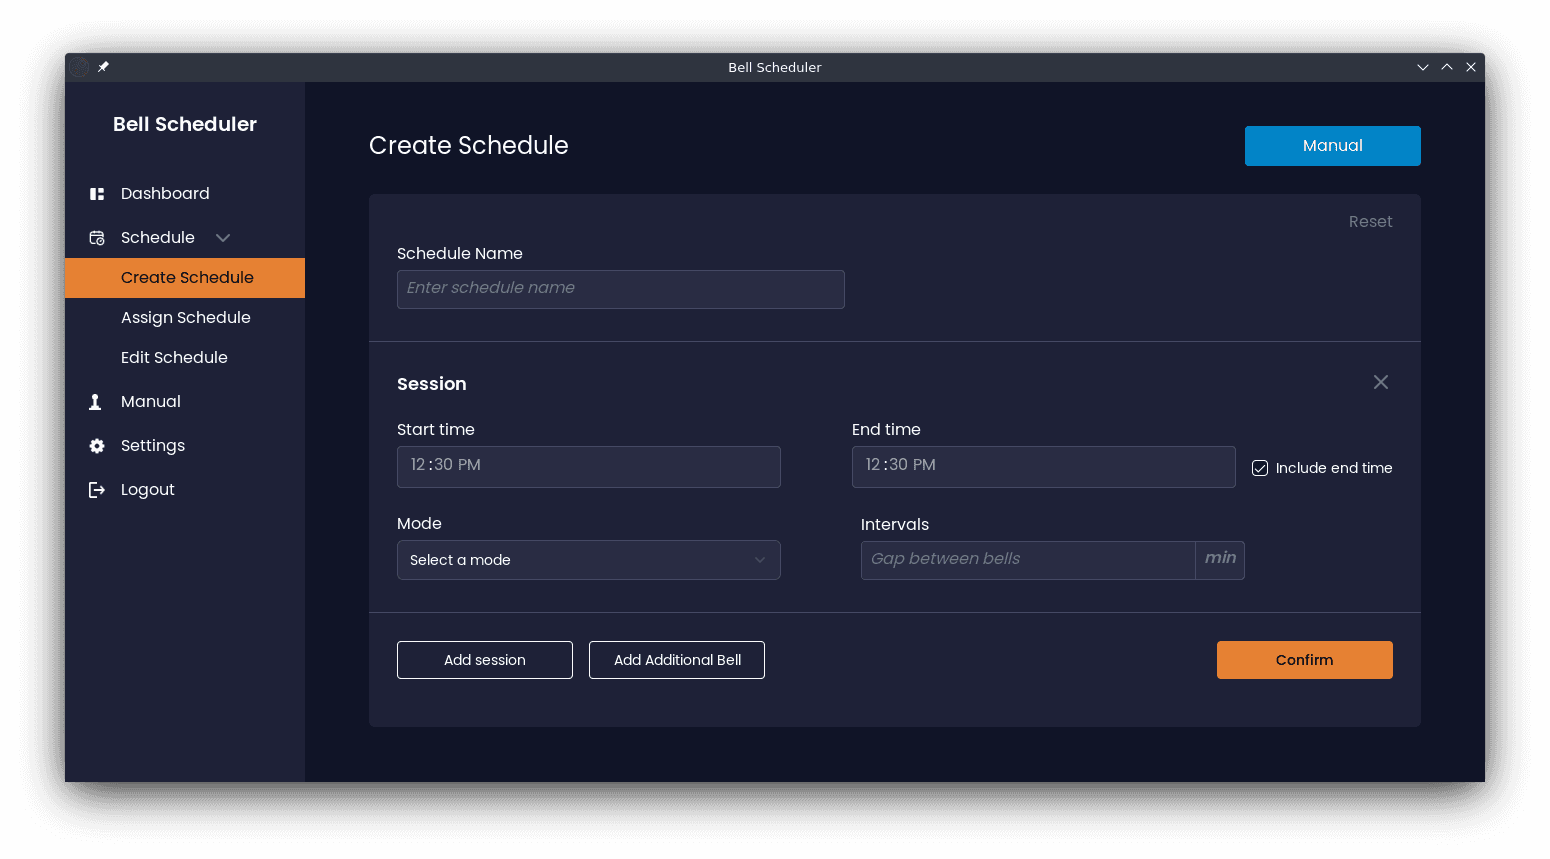Open the Assign Schedule page
Screen dimensions: 1550x859
coord(185,318)
